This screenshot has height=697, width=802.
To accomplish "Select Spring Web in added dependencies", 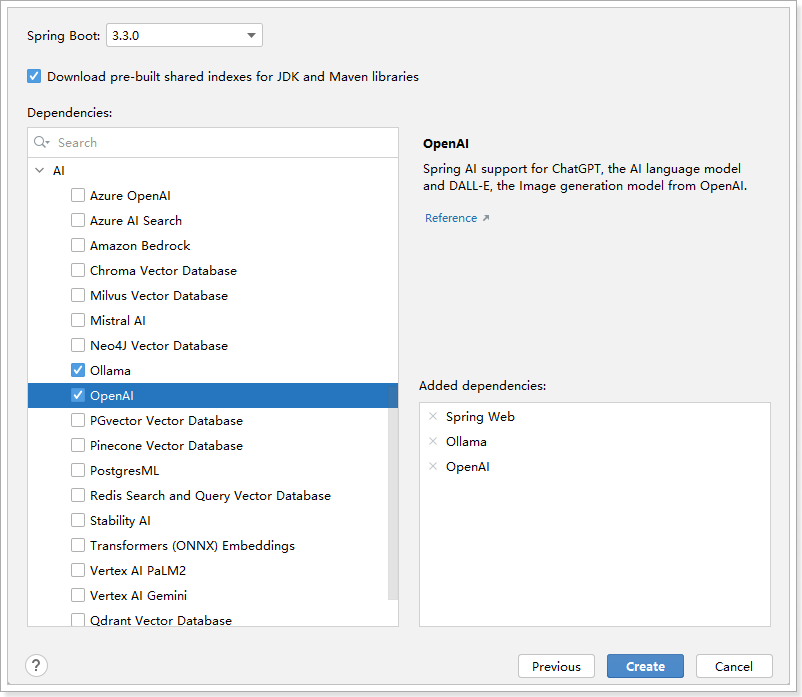I will click(x=480, y=417).
